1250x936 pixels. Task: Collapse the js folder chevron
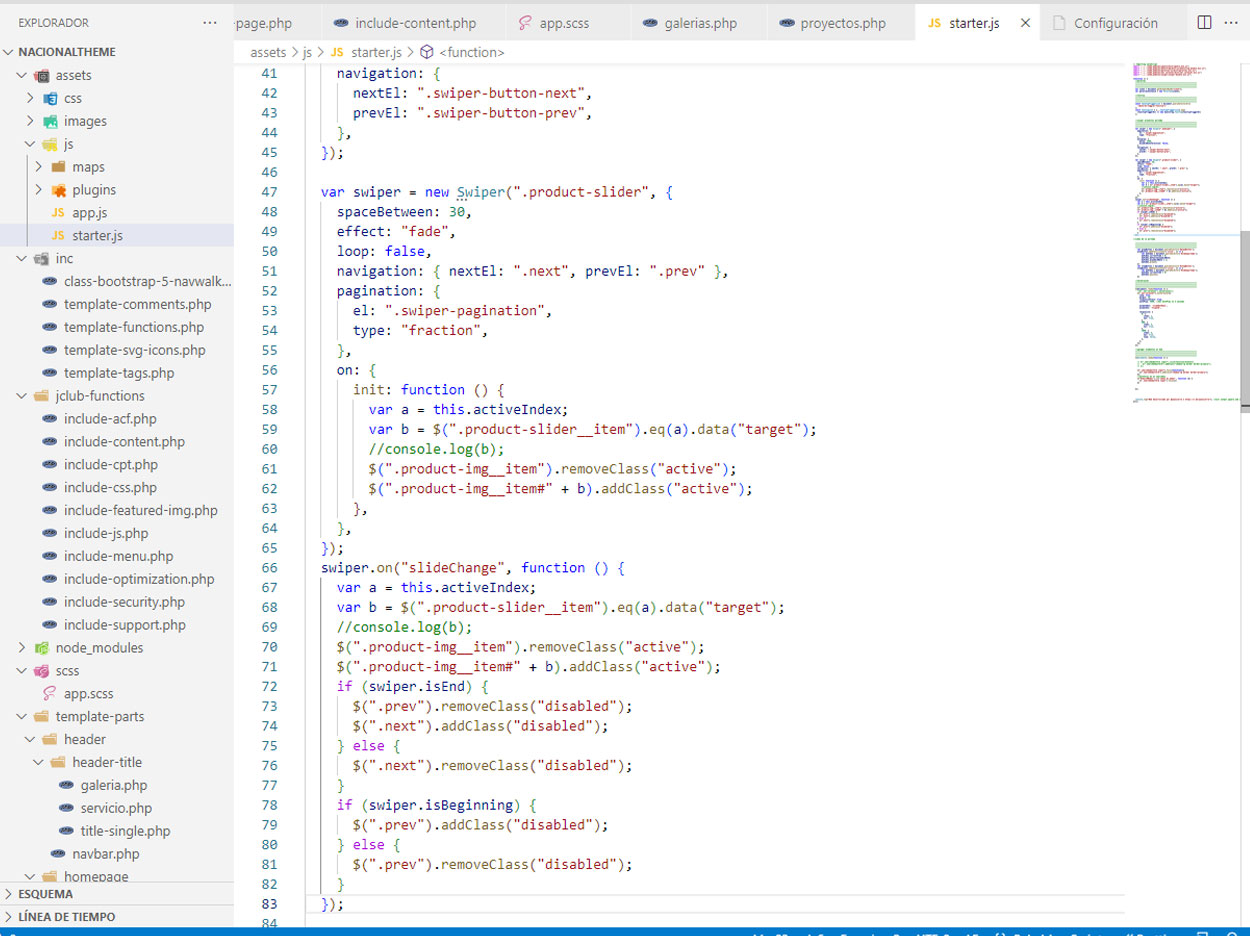point(31,144)
